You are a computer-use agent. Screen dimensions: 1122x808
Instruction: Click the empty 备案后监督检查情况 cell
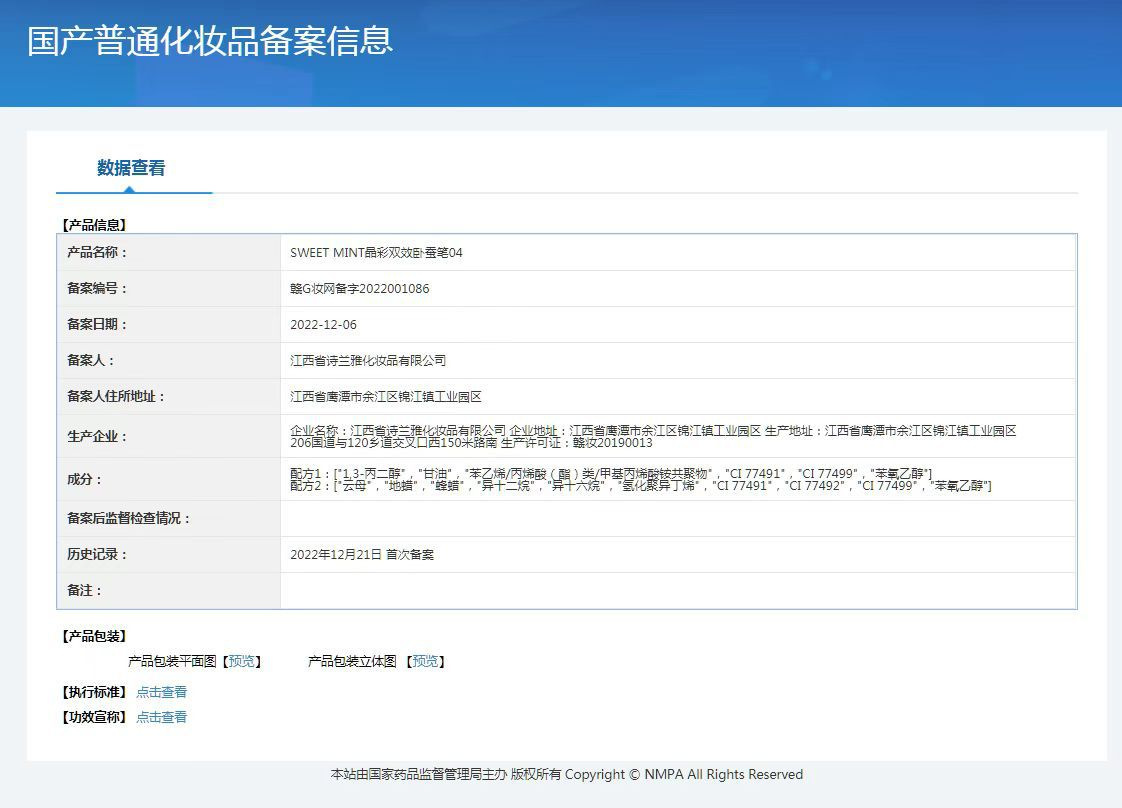[678, 518]
